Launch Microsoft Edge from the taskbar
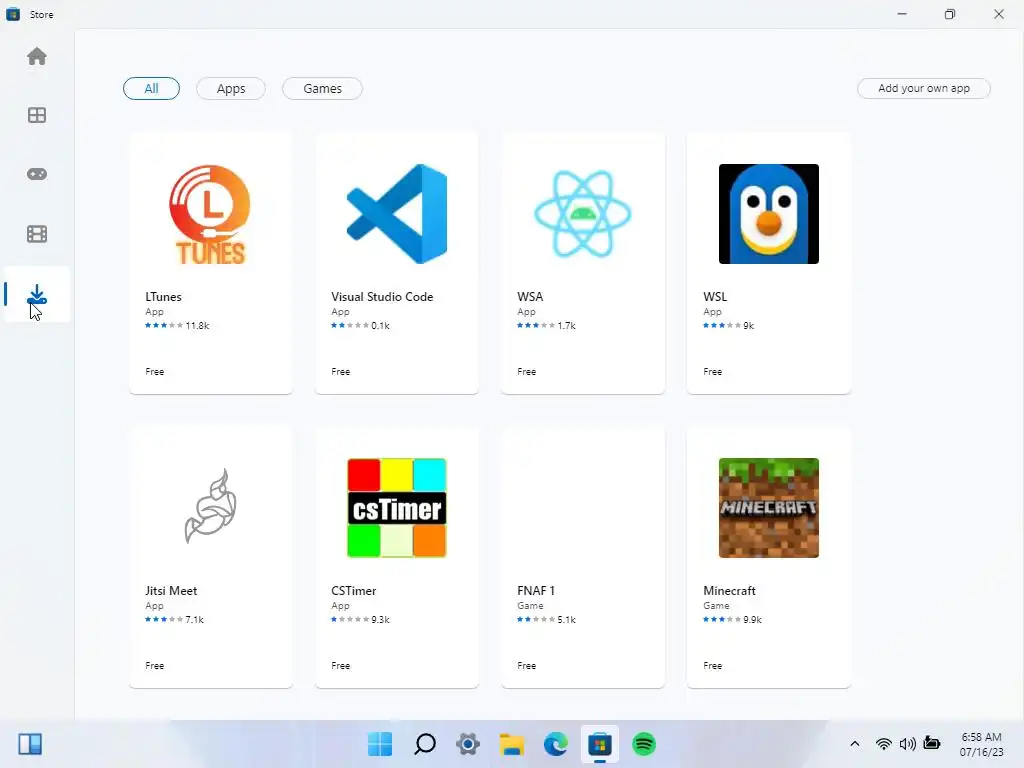Image resolution: width=1024 pixels, height=768 pixels. (x=556, y=744)
